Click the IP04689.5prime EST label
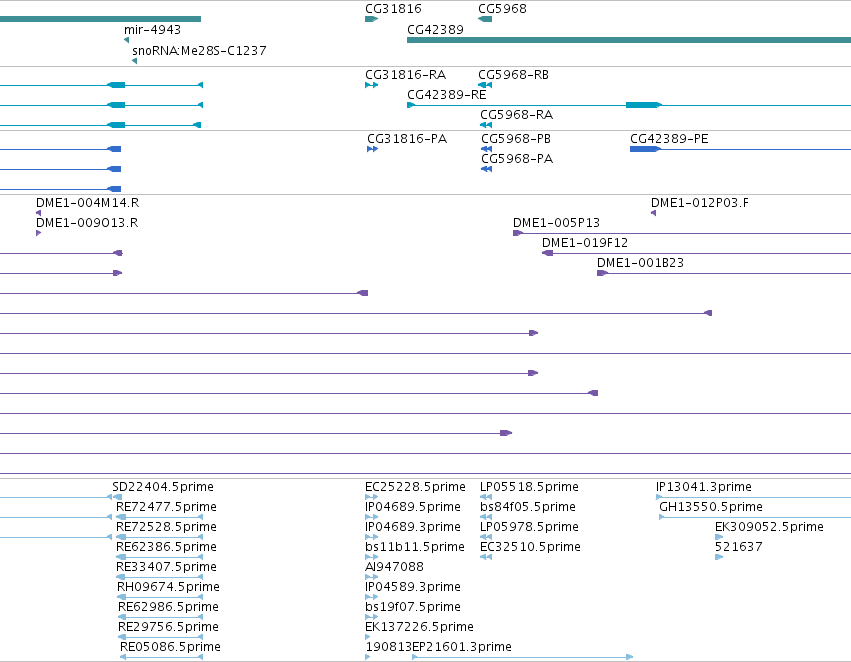 (413, 507)
